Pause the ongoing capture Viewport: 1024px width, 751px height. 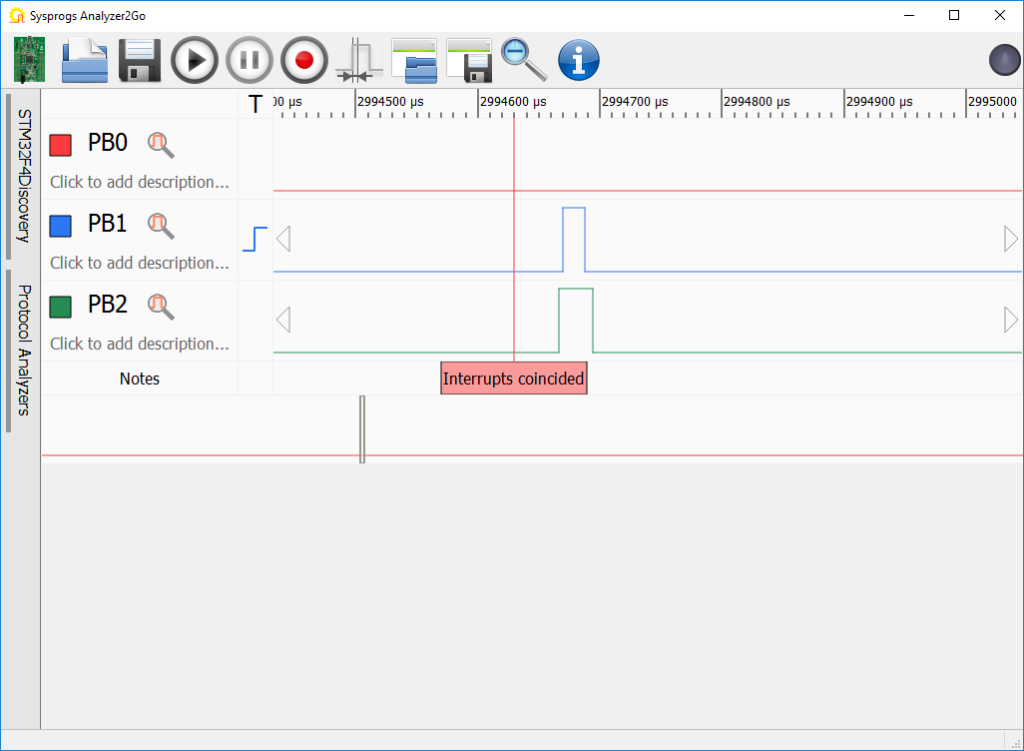pos(248,60)
